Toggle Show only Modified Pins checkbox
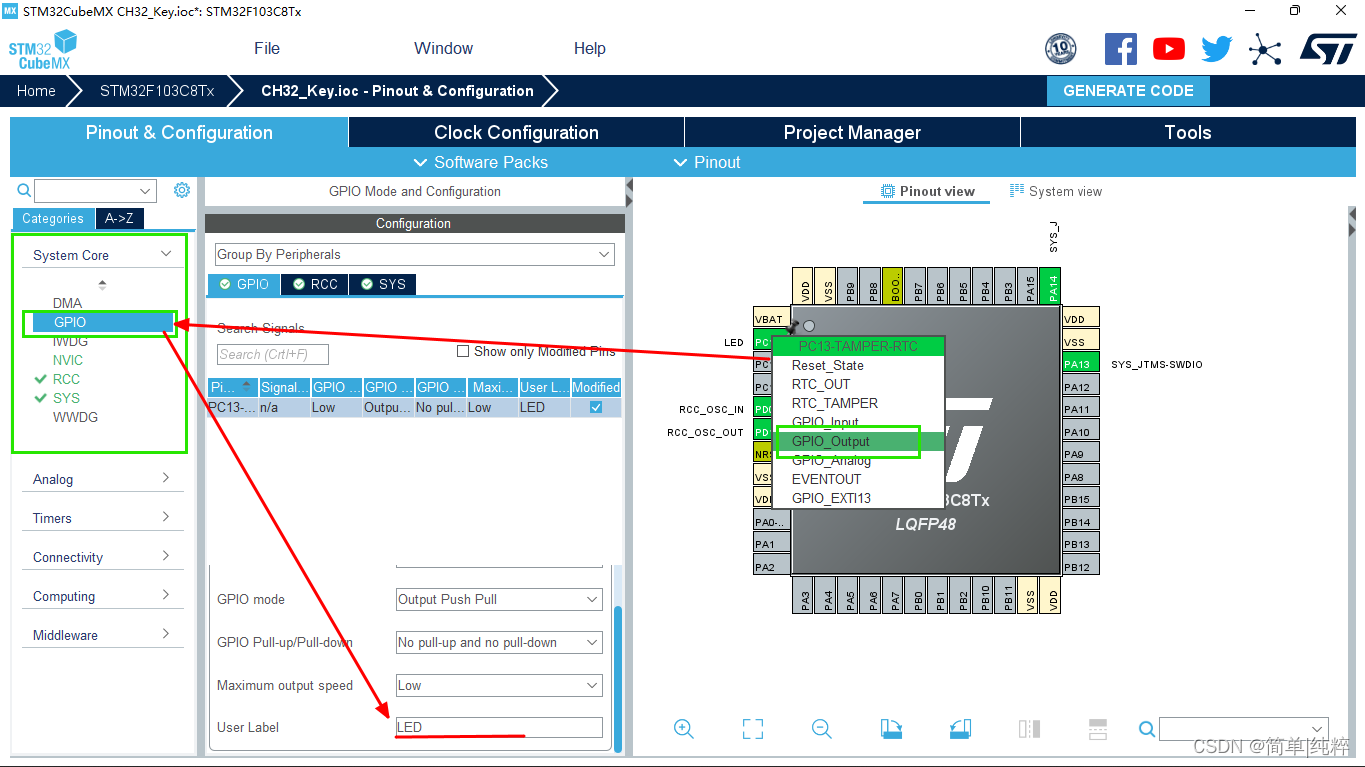Screen dimensions: 1365x767 (463, 351)
